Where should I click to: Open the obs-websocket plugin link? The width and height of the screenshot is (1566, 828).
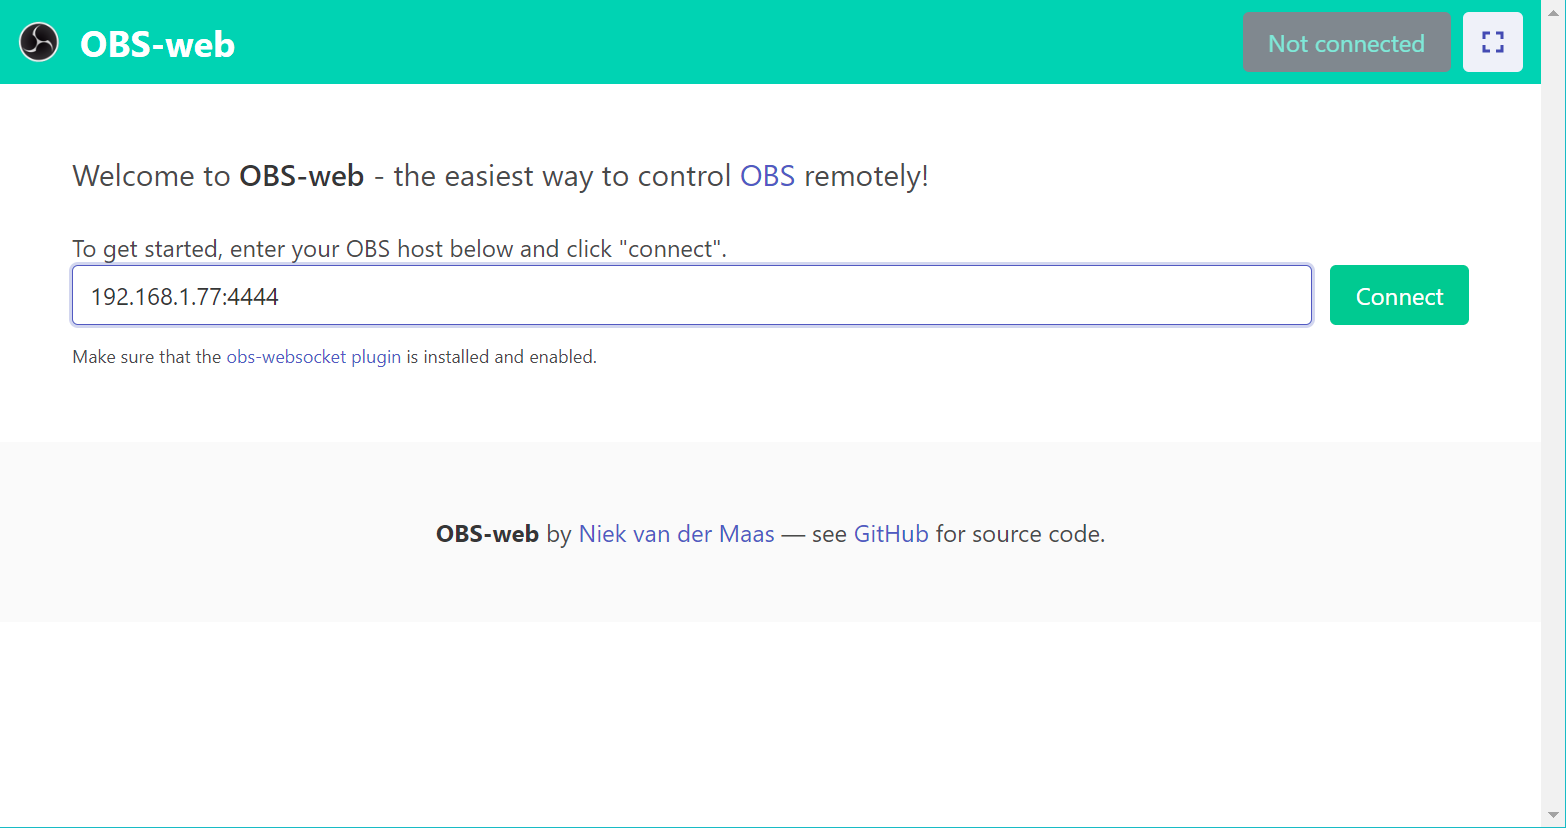click(313, 357)
